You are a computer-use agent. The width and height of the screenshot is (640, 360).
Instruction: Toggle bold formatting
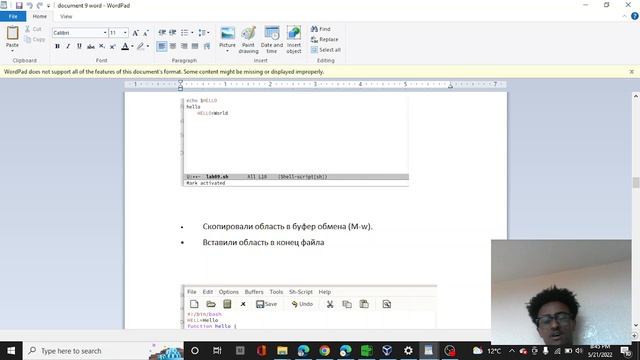coord(57,46)
